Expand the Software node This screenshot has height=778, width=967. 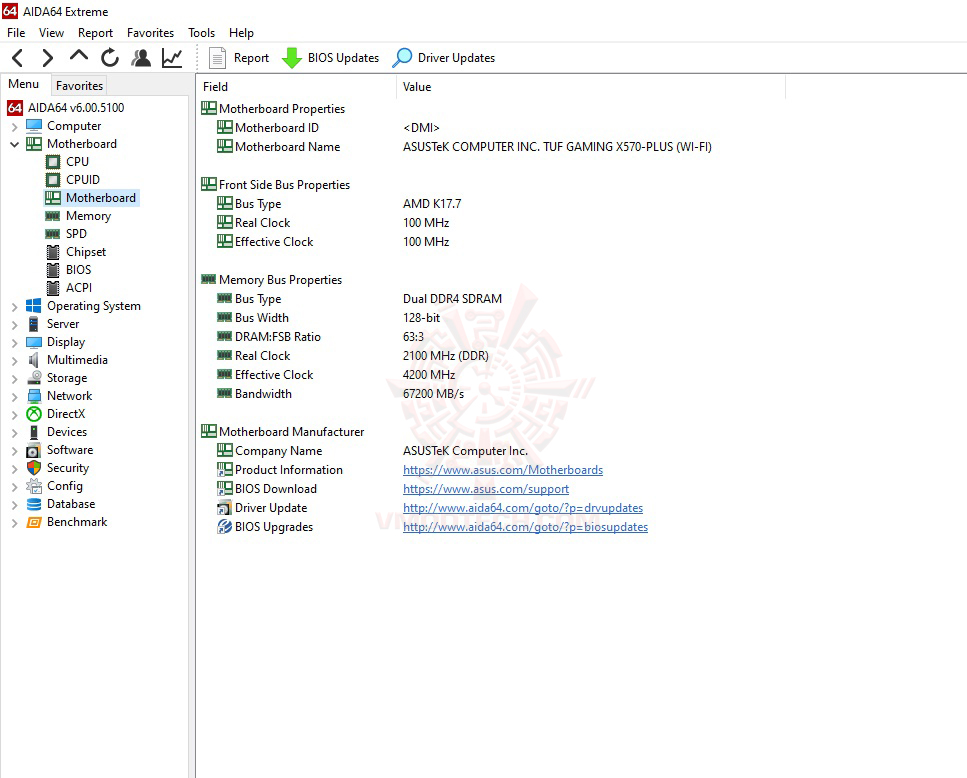[15, 451]
